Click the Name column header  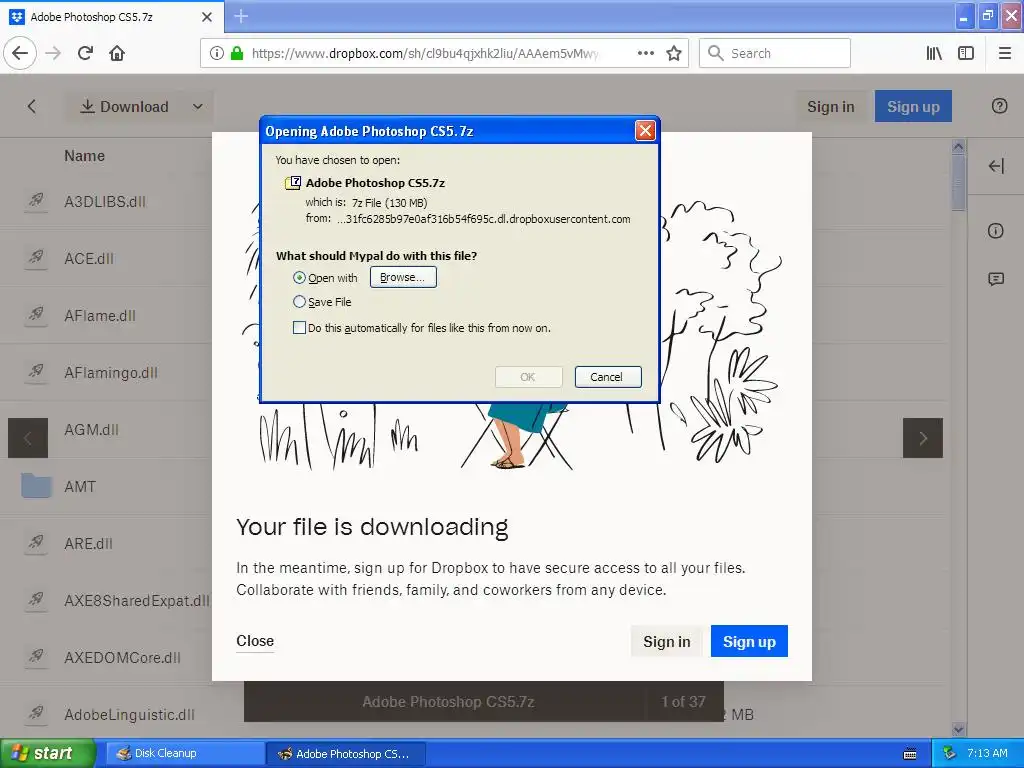tap(84, 155)
